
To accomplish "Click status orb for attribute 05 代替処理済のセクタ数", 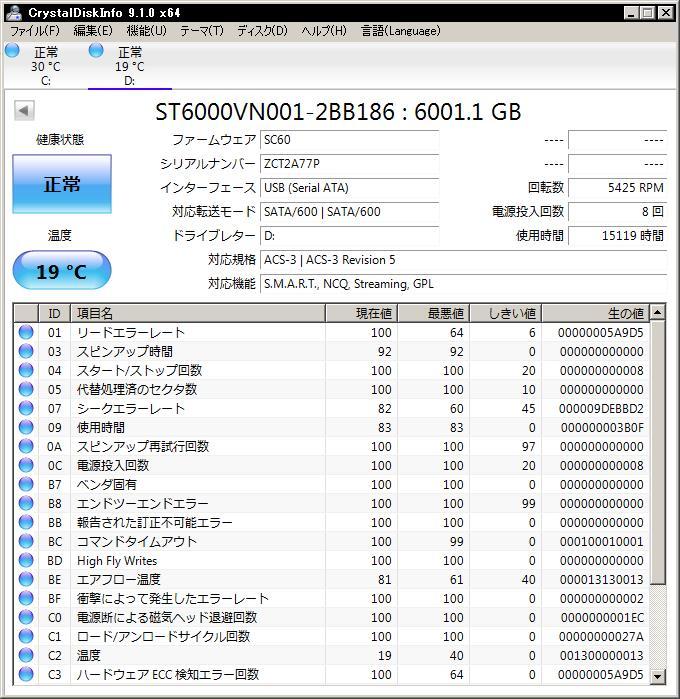I will (26, 389).
